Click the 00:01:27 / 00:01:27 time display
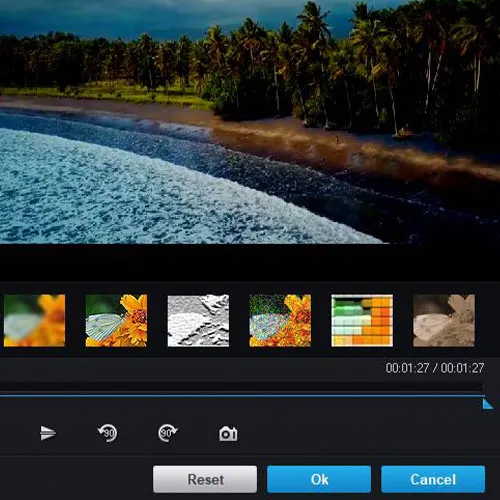Image resolution: width=500 pixels, height=500 pixels. tap(435, 368)
